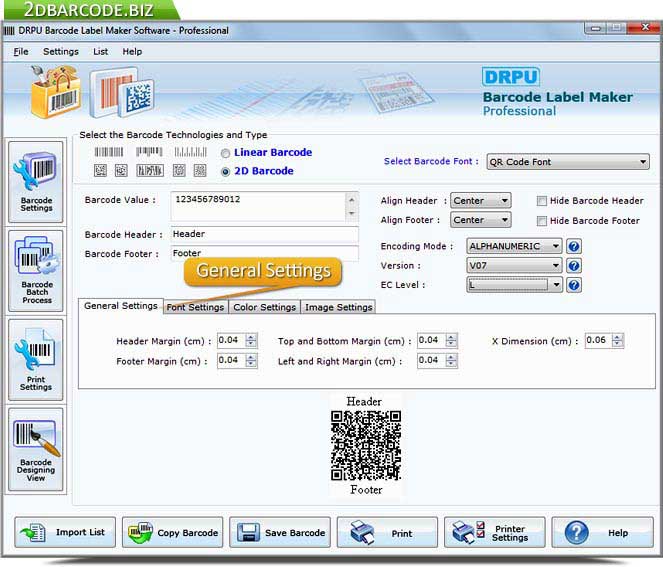Click the PDF417 style sample icon
This screenshot has width=663, height=567.
pyautogui.click(x=150, y=171)
